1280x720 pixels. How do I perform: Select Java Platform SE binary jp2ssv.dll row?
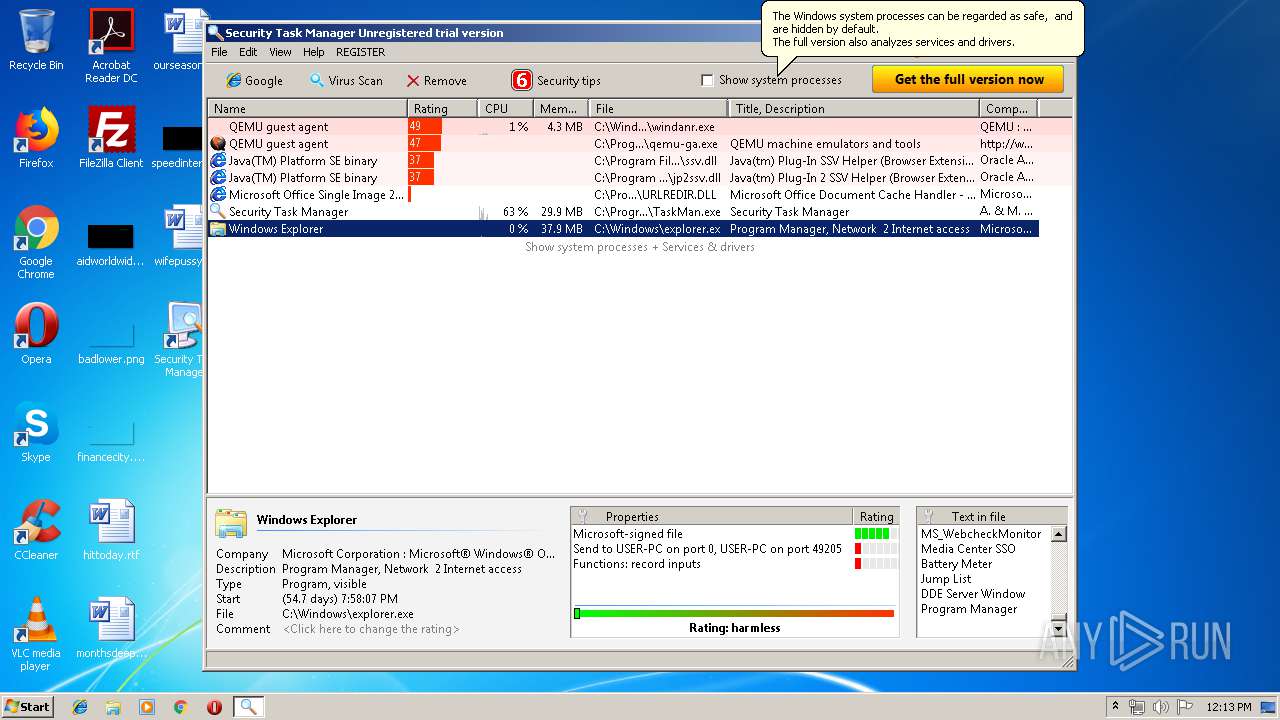point(623,178)
